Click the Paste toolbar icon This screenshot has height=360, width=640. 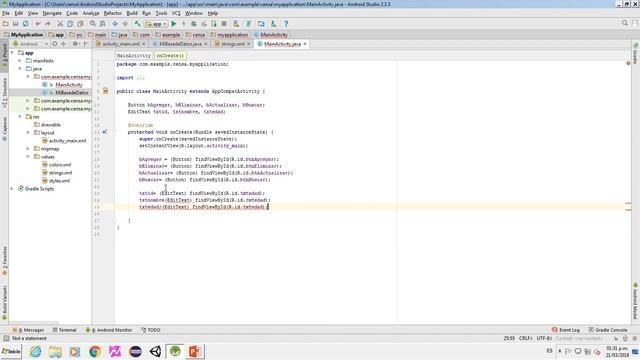[x=80, y=24]
